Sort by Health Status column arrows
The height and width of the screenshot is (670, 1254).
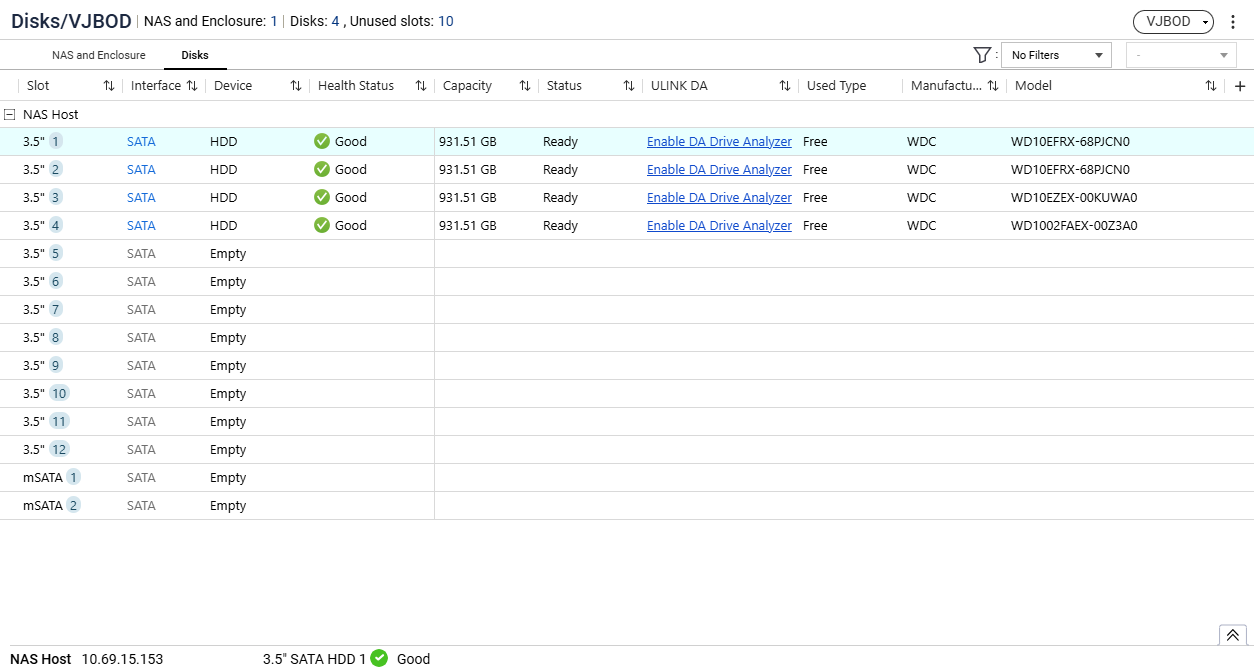click(x=421, y=86)
